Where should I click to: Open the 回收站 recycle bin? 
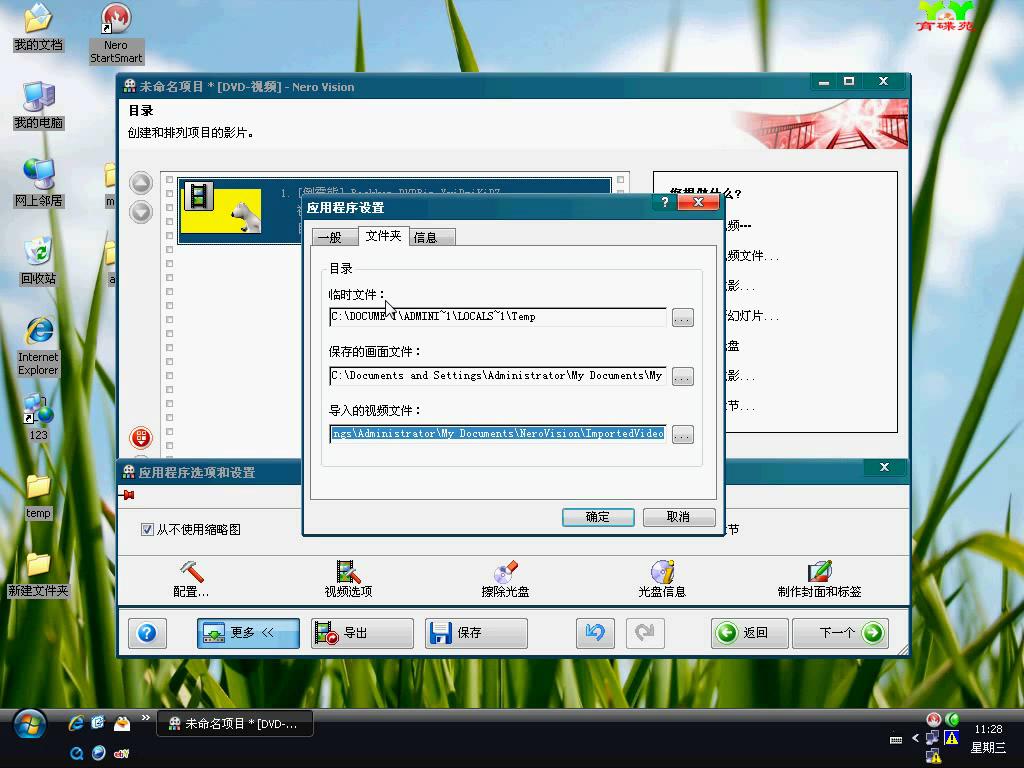click(x=39, y=261)
